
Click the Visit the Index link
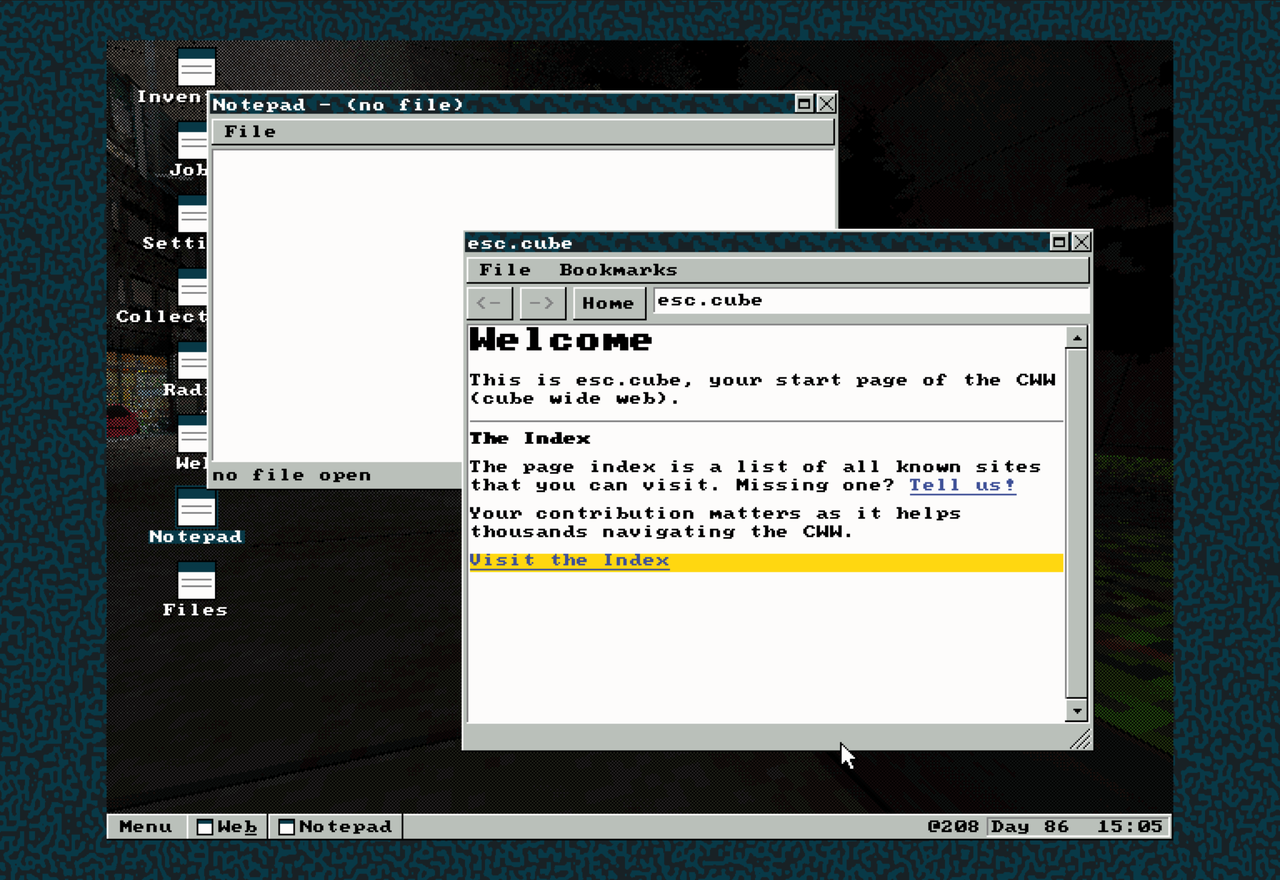(570, 561)
